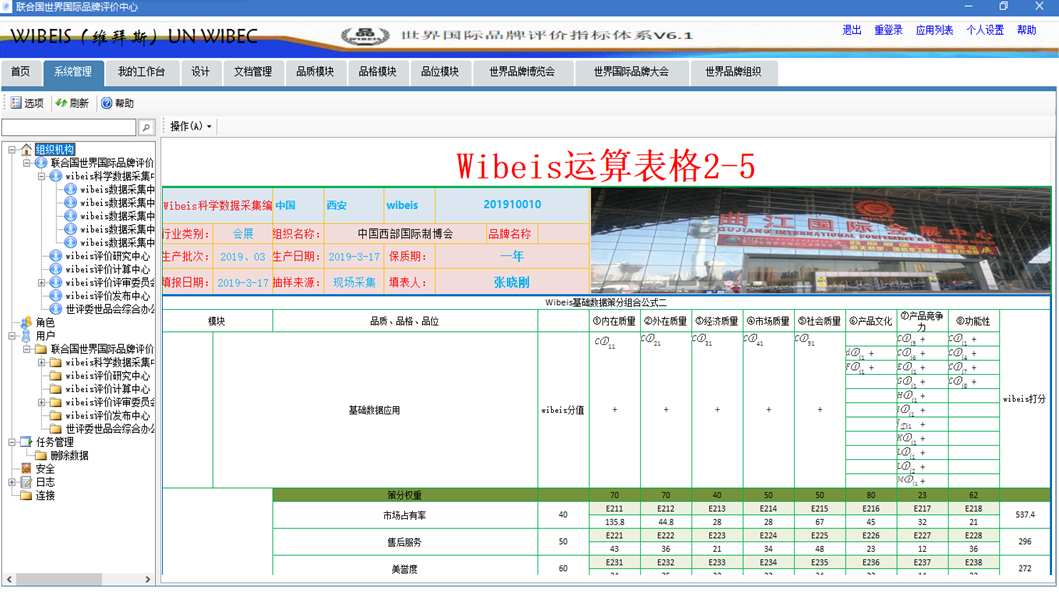The width and height of the screenshot is (1059, 592).
Task: Click the folder icon of wibeis评价发布中心 under 用户
Action: [x=56, y=415]
